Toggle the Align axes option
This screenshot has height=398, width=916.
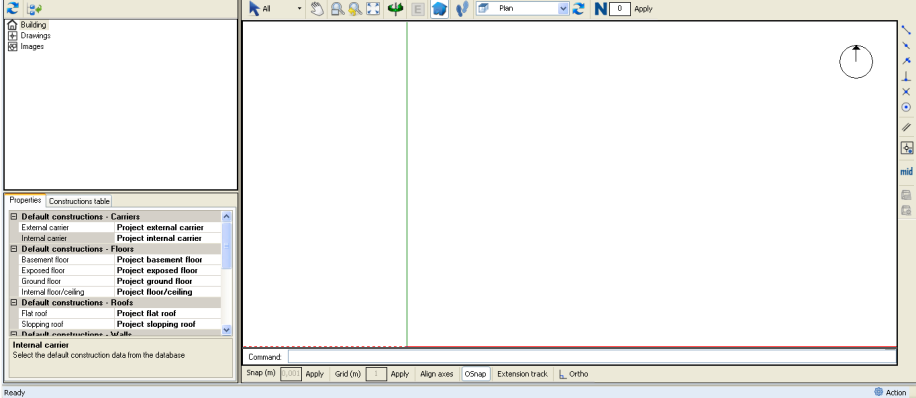(436, 374)
